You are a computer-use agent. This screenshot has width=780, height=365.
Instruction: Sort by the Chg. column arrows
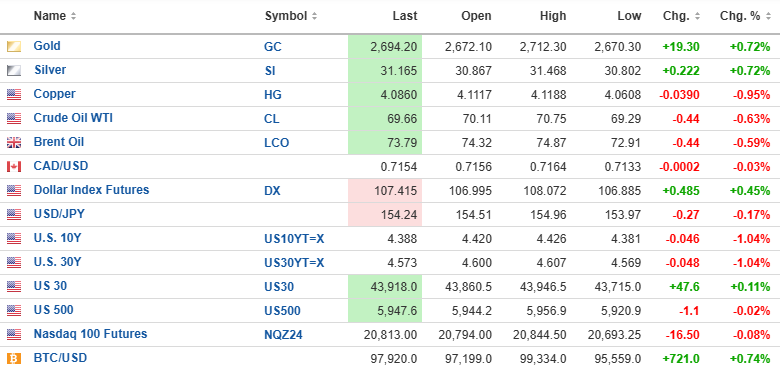coord(697,16)
